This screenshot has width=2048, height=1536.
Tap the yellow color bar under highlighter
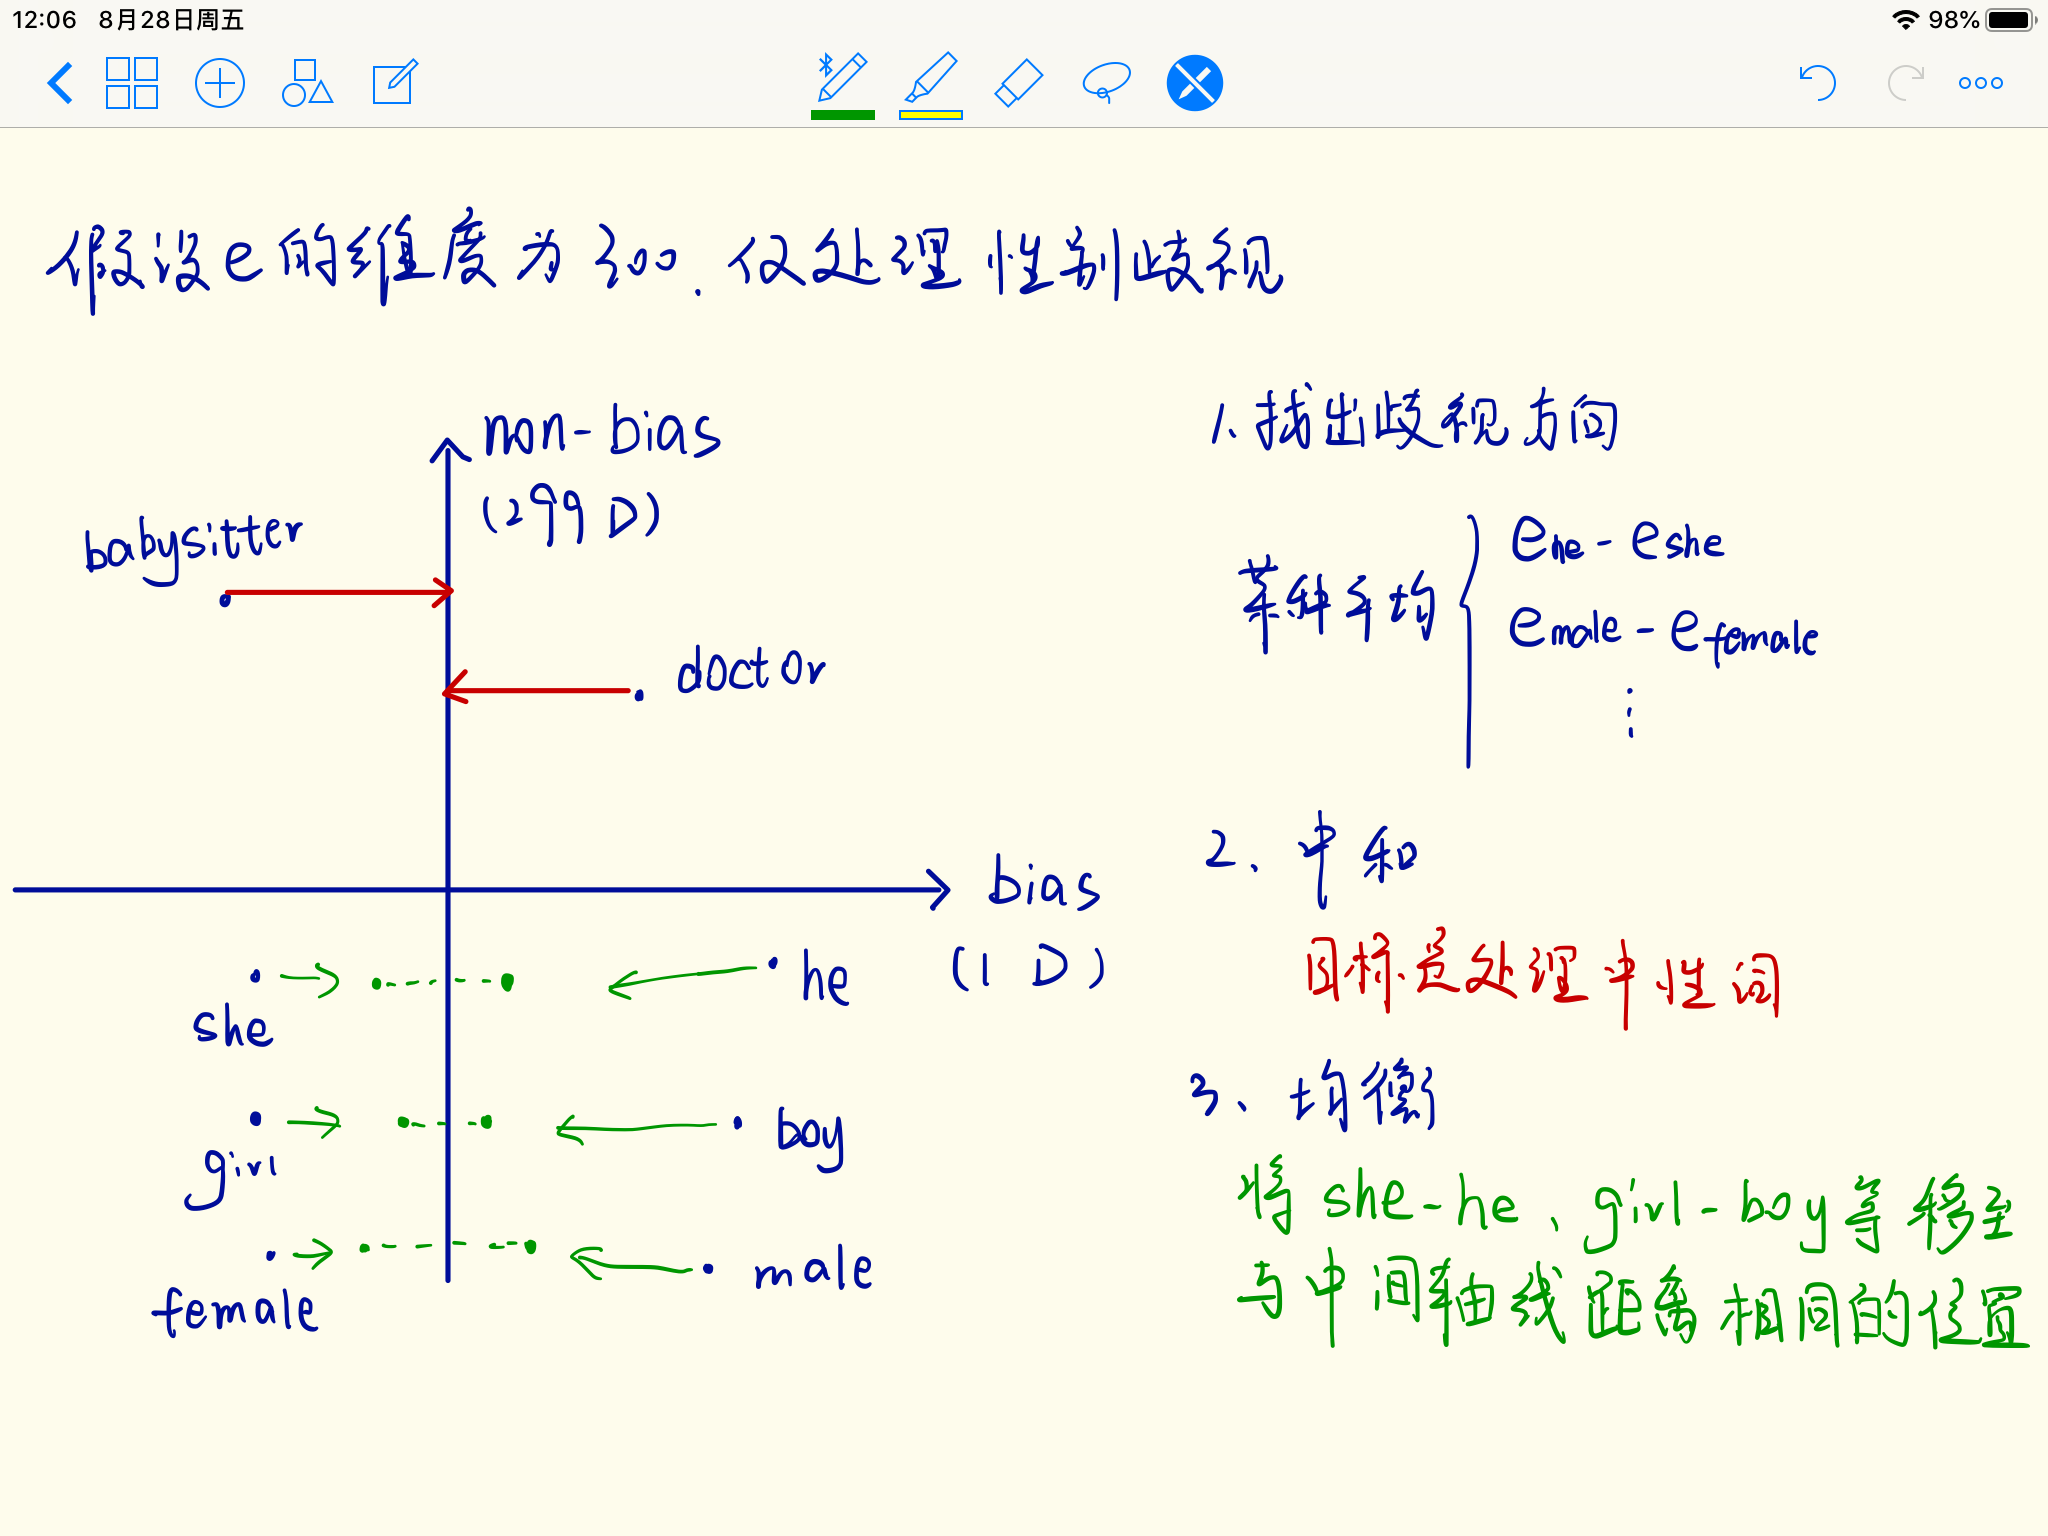click(x=931, y=115)
